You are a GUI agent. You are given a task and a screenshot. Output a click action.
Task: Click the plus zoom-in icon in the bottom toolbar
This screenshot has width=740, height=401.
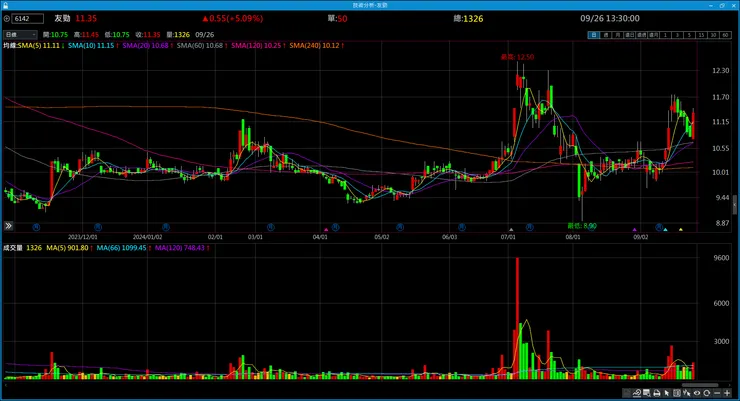[727, 393]
